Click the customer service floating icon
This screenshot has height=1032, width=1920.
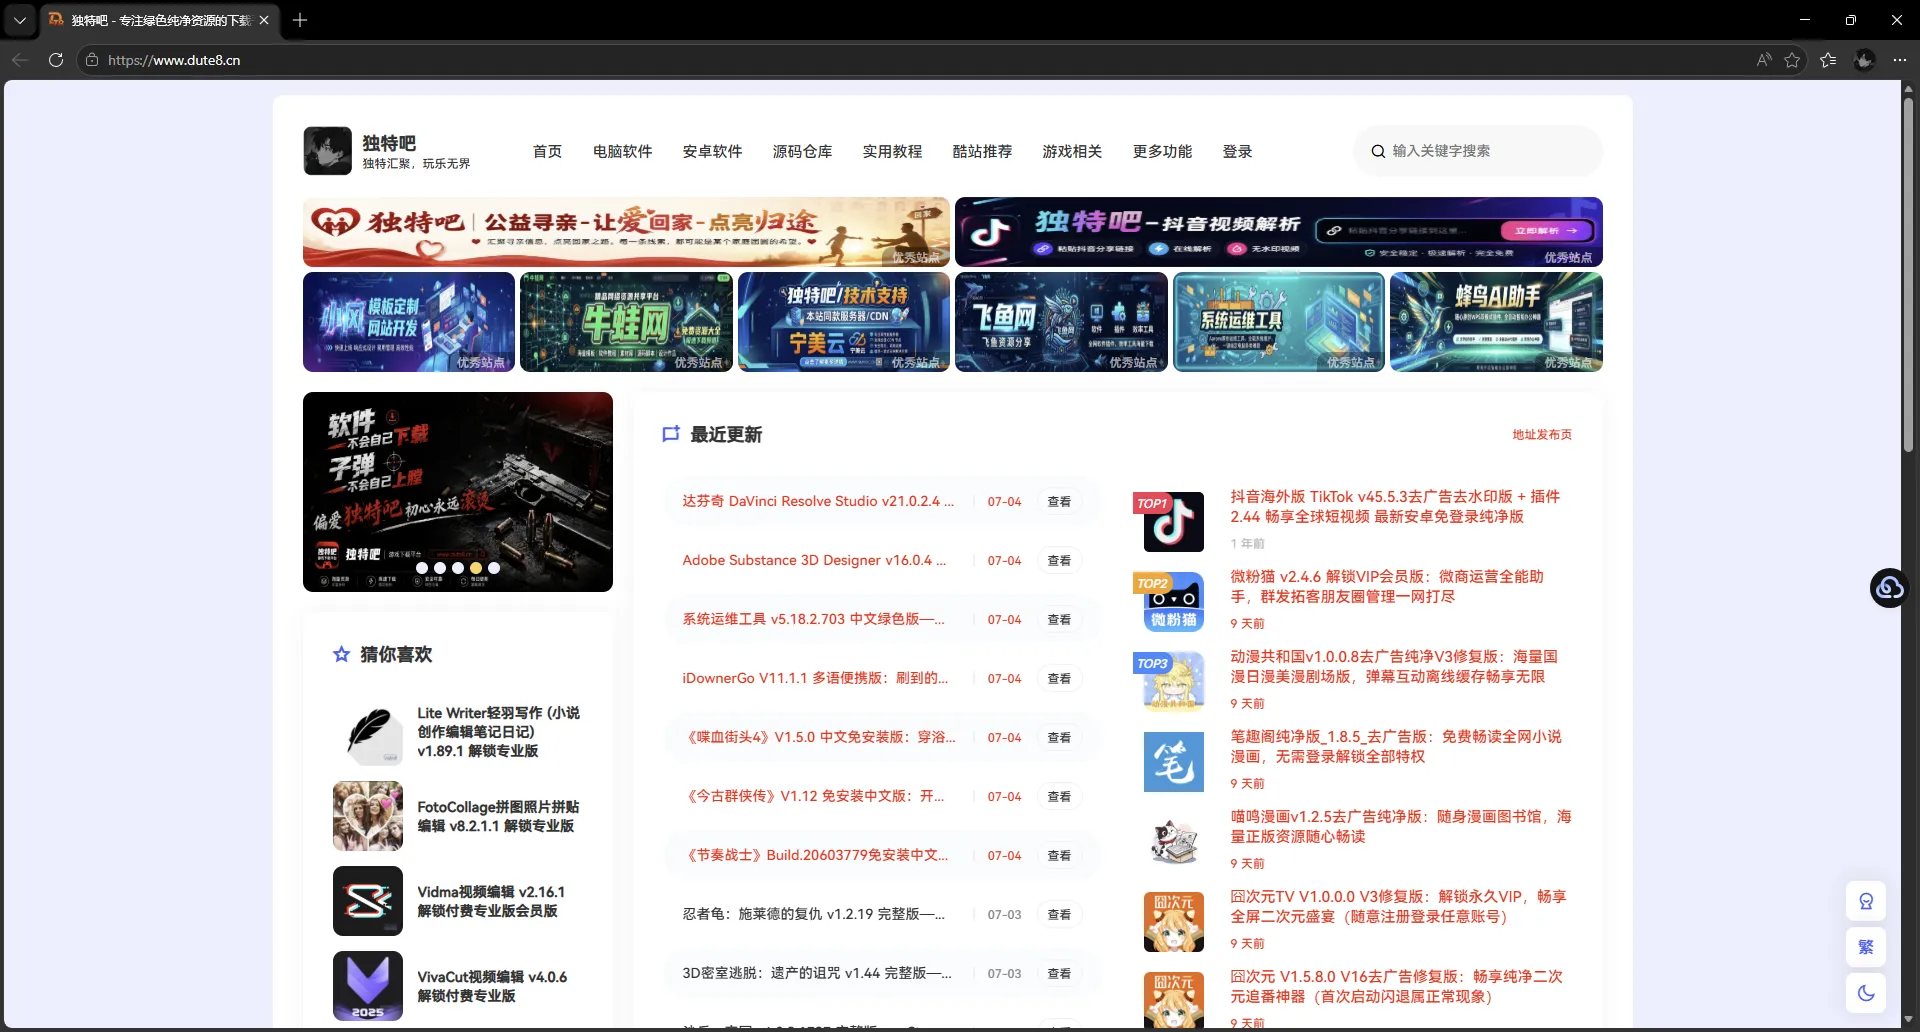point(1866,902)
